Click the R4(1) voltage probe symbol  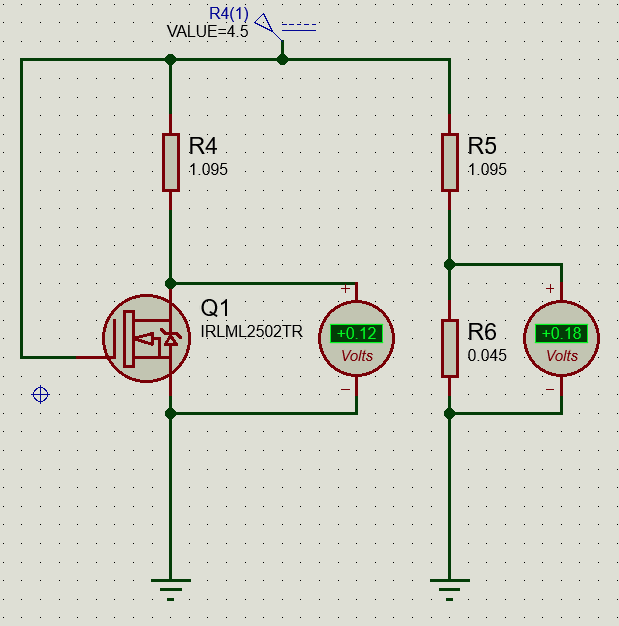[265, 22]
